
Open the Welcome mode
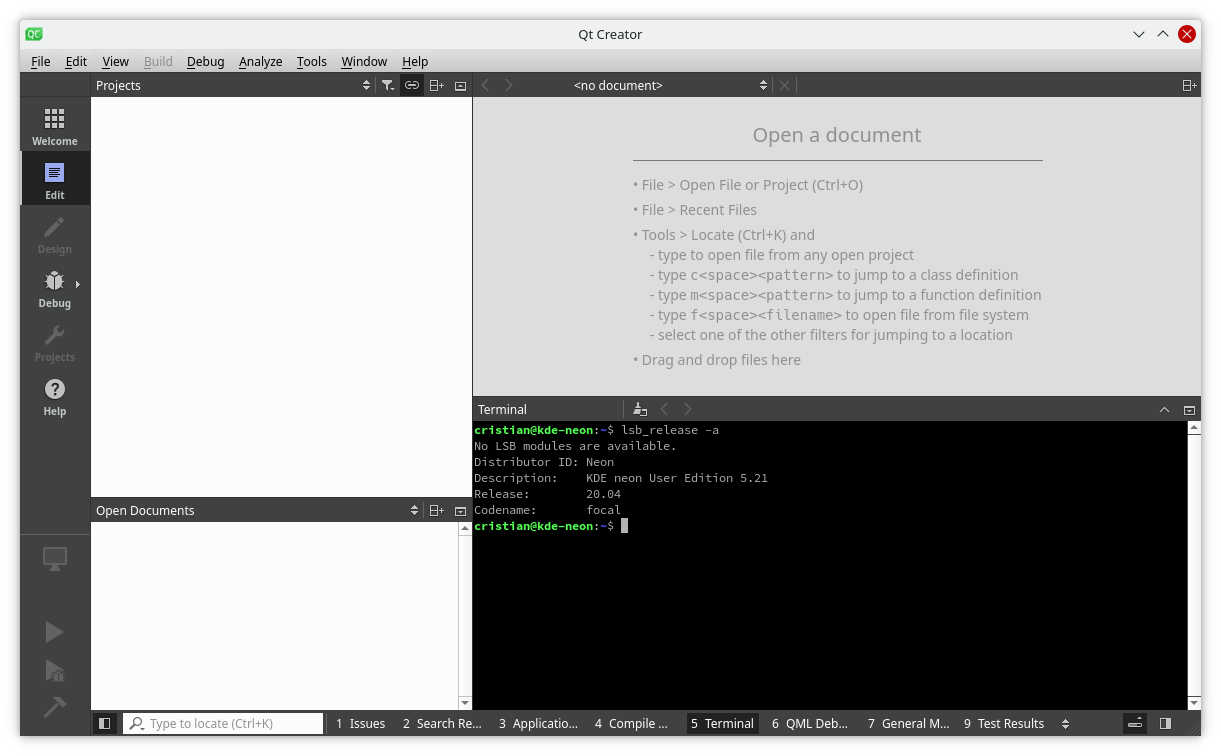pos(54,126)
